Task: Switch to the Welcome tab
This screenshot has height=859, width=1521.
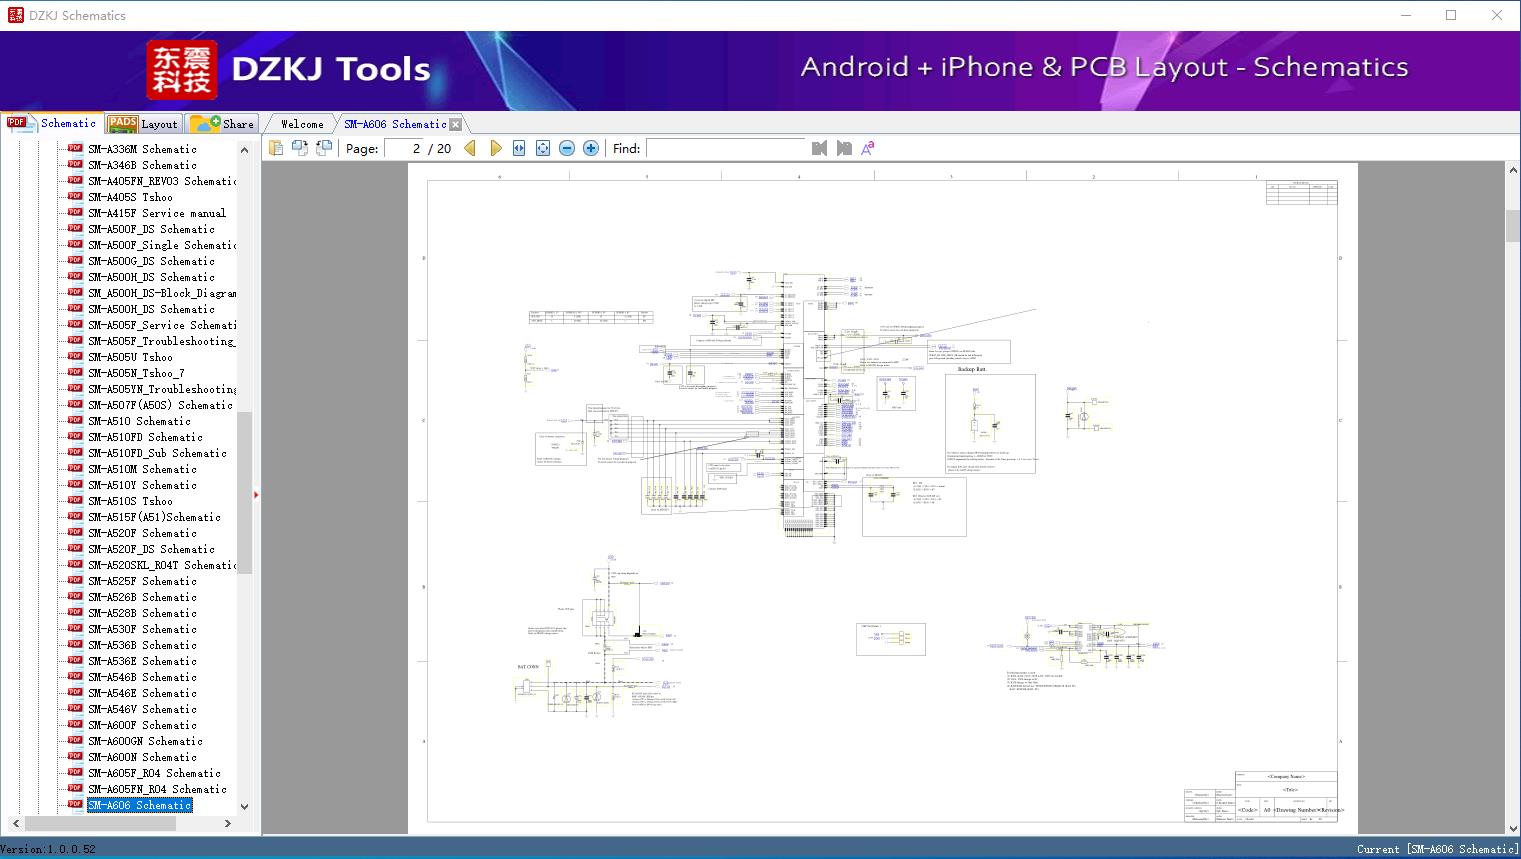Action: (302, 124)
